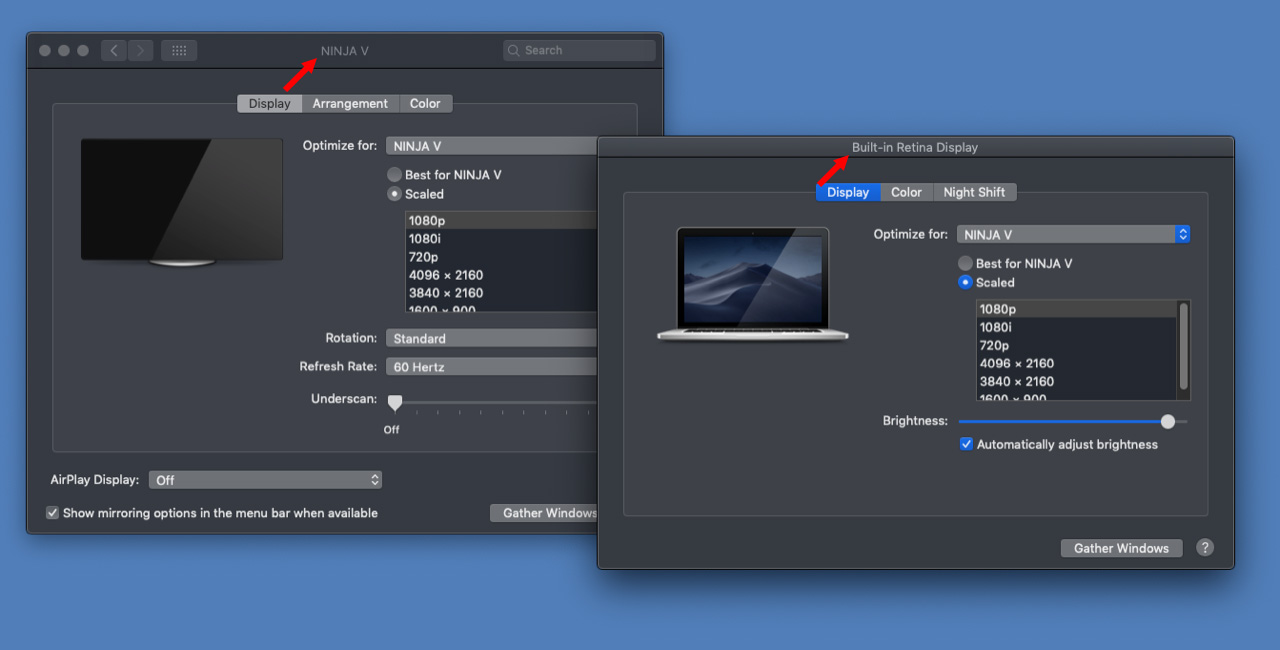
Task: Open the Refresh Rate dropdown showing 60 Hertz
Action: coord(492,367)
